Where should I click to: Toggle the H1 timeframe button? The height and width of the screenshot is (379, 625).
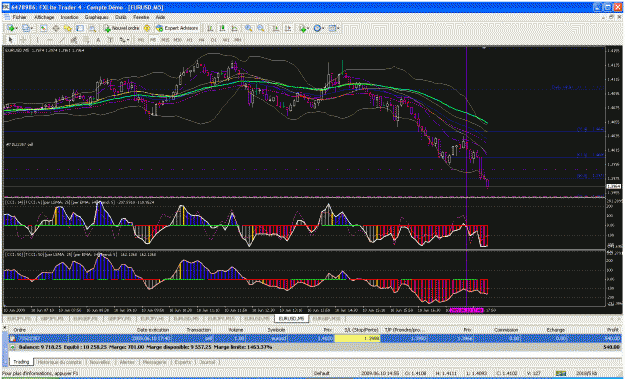coord(190,40)
